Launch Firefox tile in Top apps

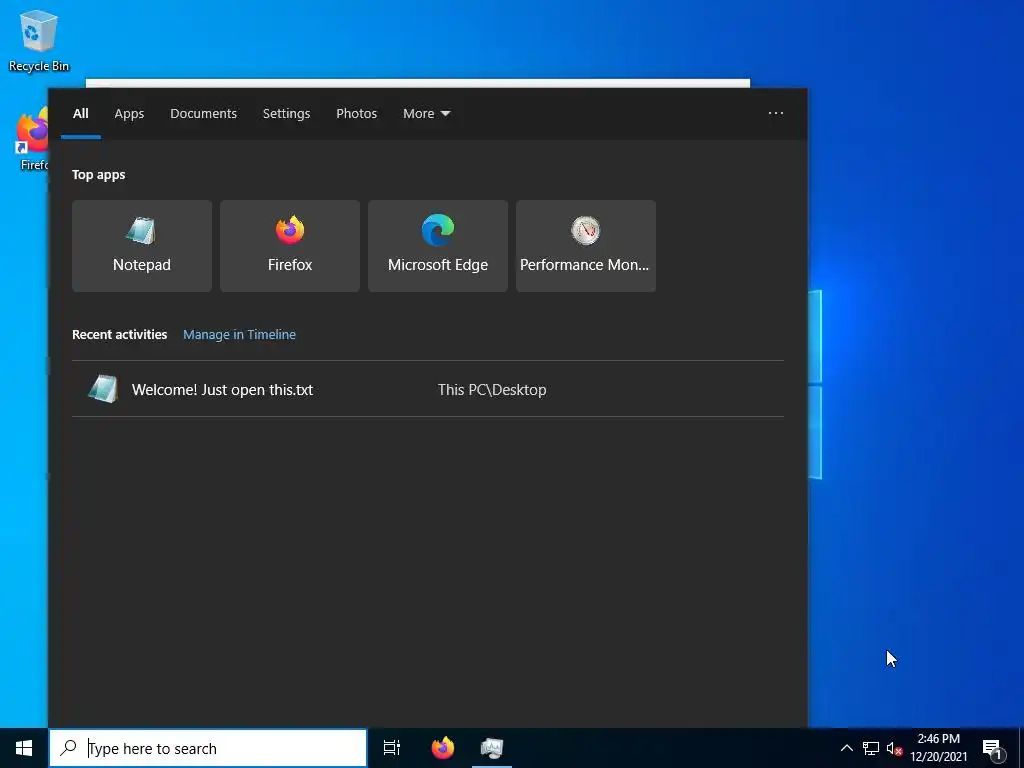(x=290, y=246)
